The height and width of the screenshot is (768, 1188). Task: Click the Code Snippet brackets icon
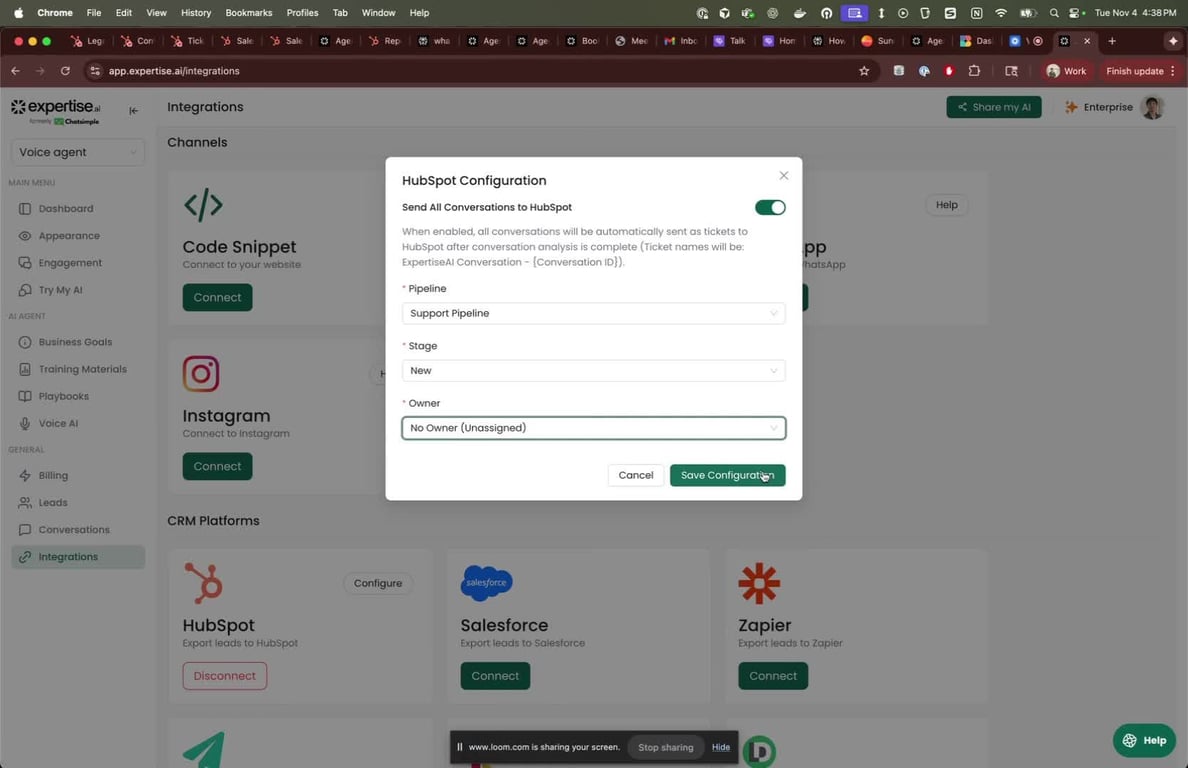(x=203, y=204)
